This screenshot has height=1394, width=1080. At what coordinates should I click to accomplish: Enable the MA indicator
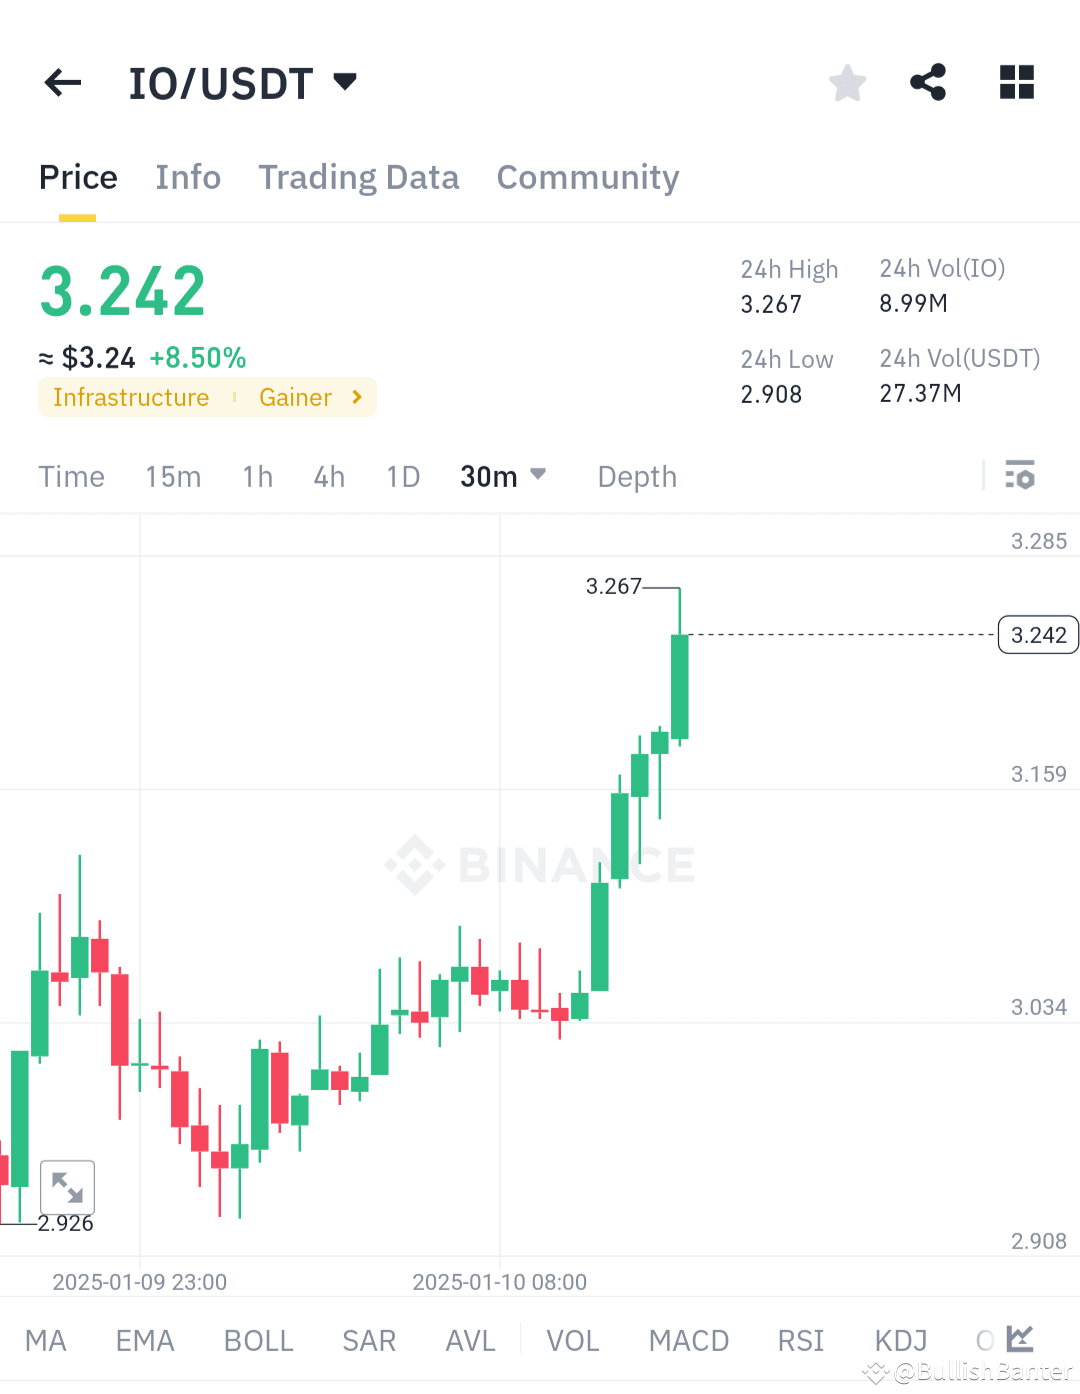click(45, 1340)
